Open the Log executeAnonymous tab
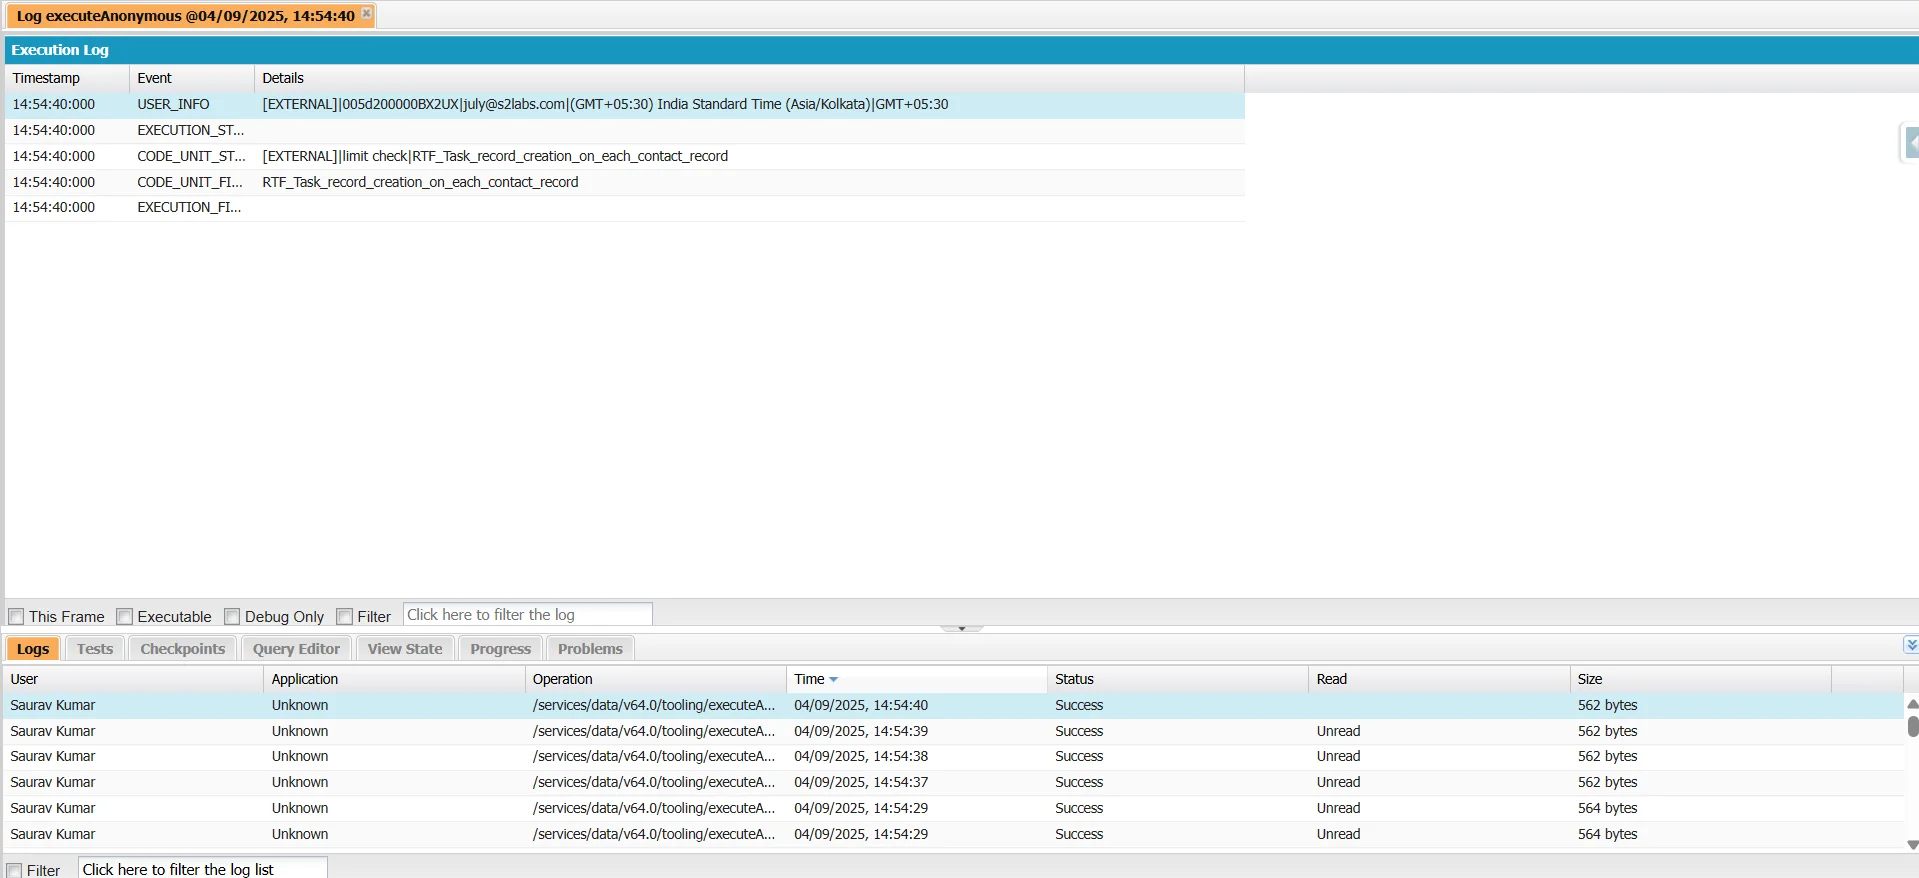Screen dimensions: 1919x878 (x=185, y=16)
